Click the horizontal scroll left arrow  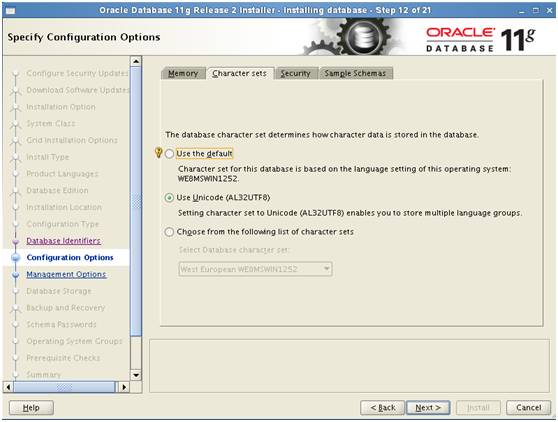tap(9, 387)
